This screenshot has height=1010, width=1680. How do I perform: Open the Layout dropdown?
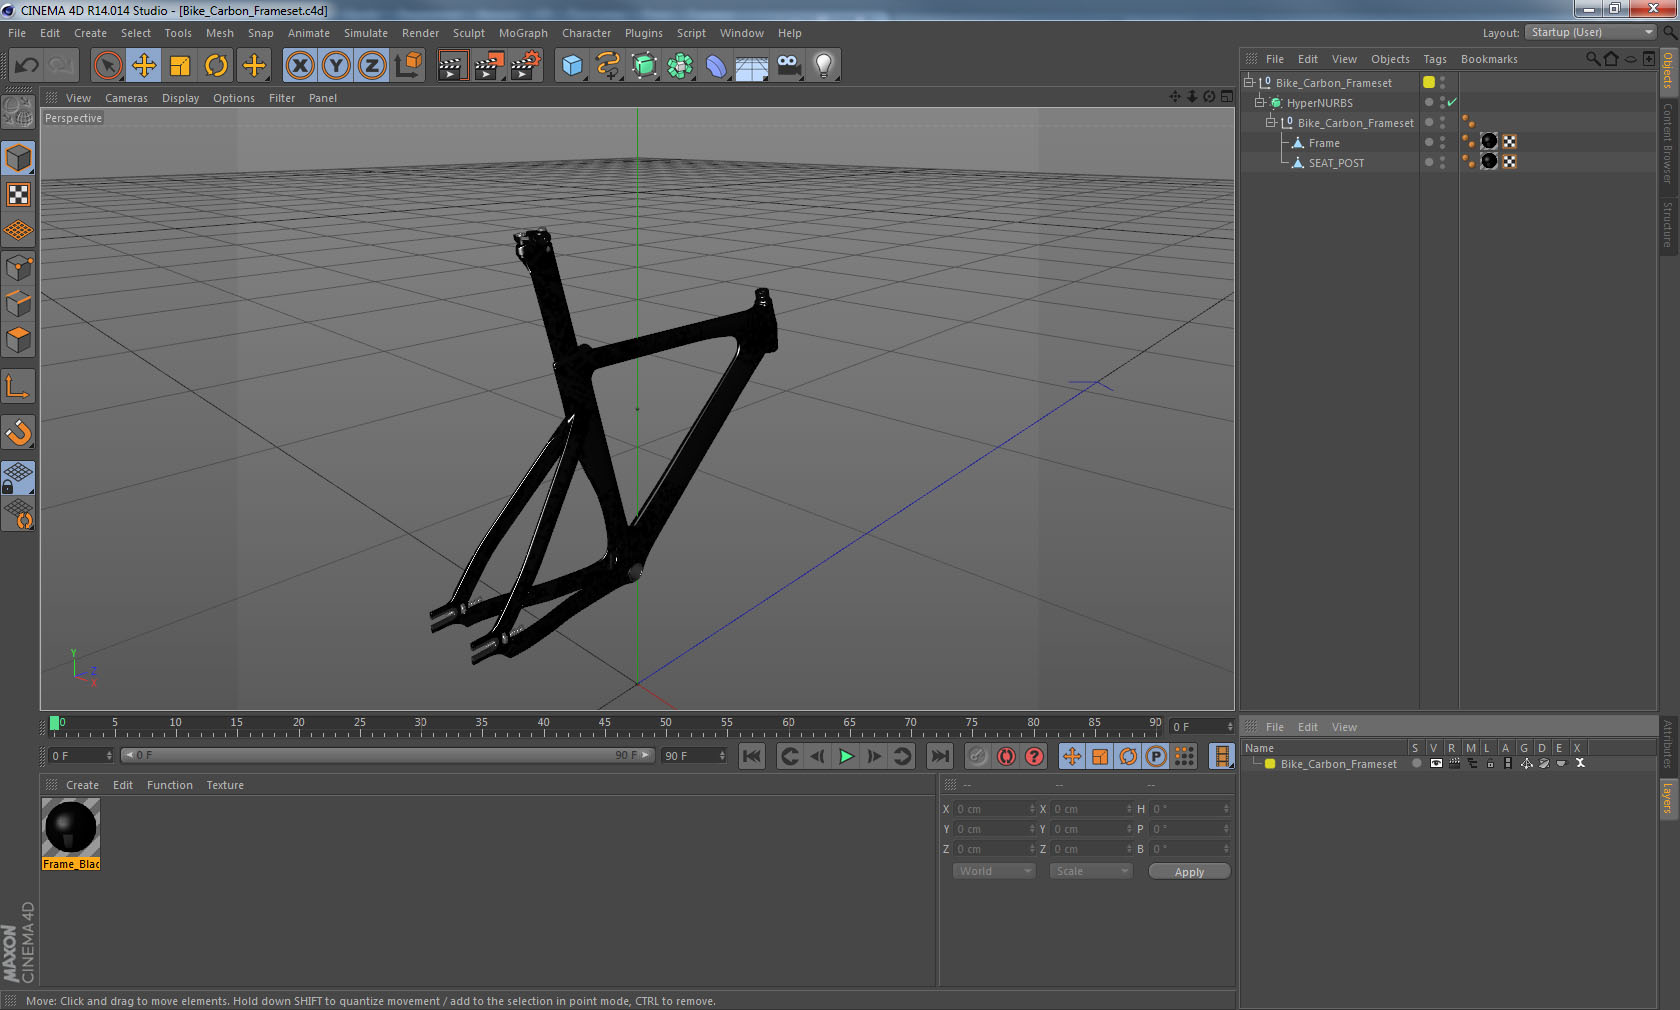[x=1591, y=32]
